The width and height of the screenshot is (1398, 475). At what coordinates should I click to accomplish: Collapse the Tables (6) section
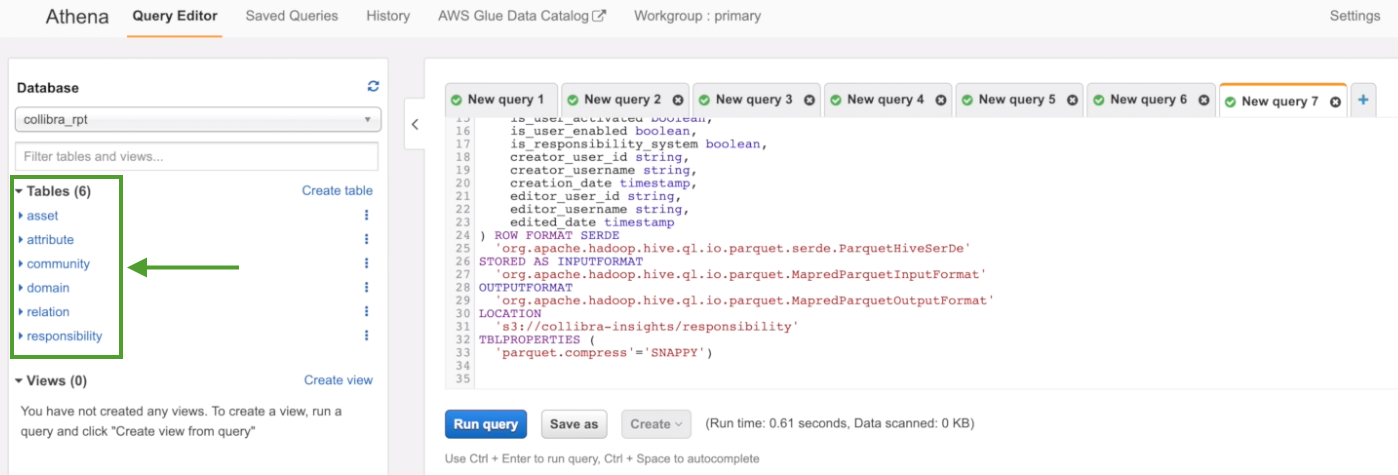tap(19, 191)
